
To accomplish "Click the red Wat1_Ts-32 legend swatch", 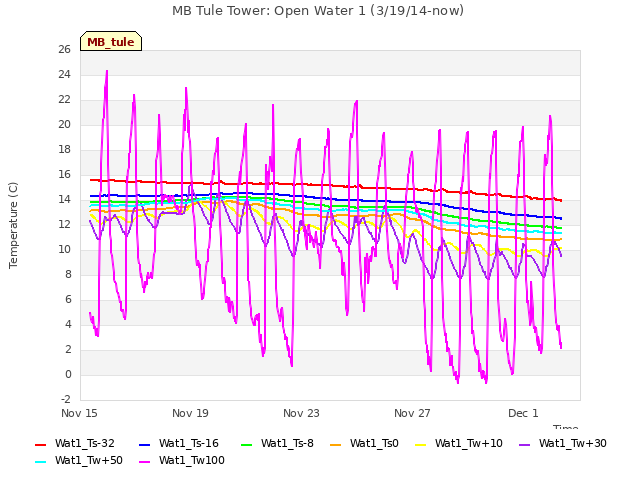I will (40, 444).
